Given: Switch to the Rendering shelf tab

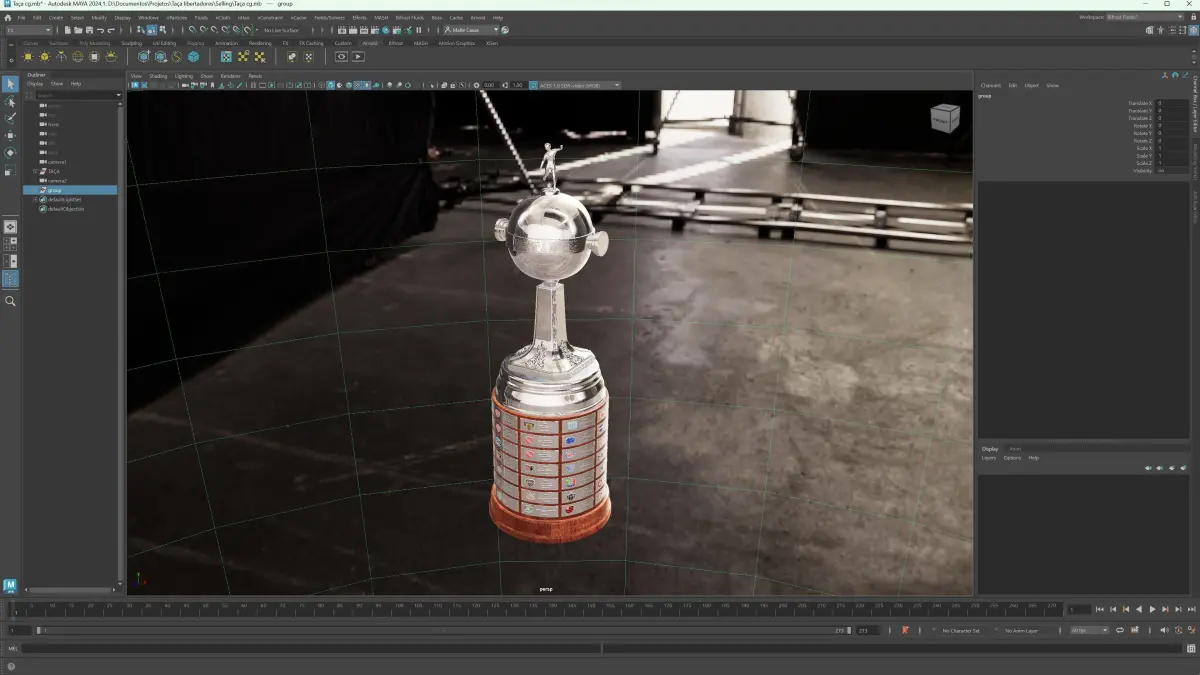Looking at the screenshot, I should pyautogui.click(x=260, y=43).
